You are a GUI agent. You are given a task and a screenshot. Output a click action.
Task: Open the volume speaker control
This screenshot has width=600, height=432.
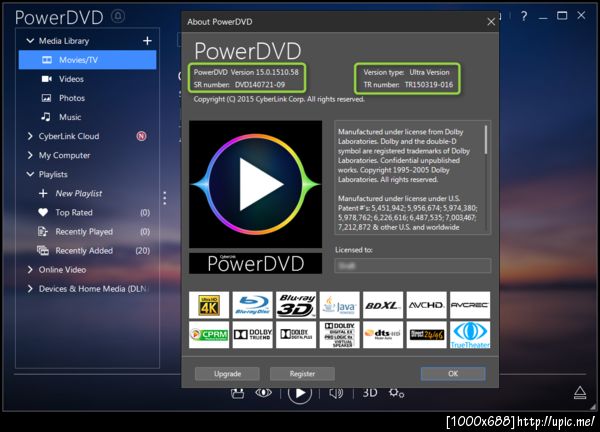point(336,393)
